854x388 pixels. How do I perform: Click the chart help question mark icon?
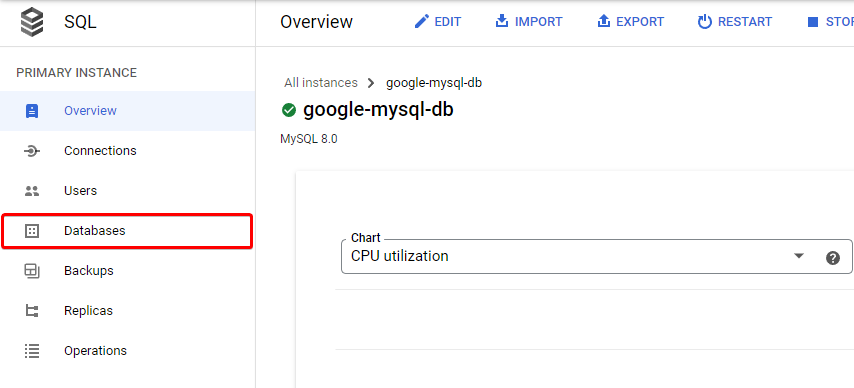pyautogui.click(x=833, y=258)
